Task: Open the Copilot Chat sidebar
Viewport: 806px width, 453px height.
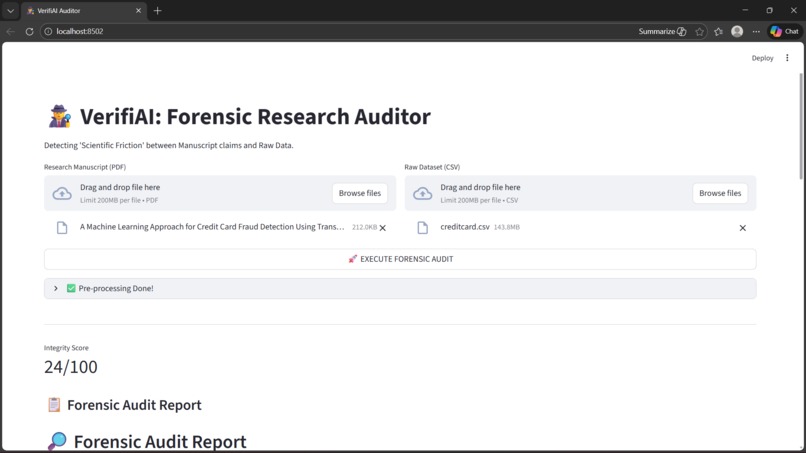Action: point(784,31)
